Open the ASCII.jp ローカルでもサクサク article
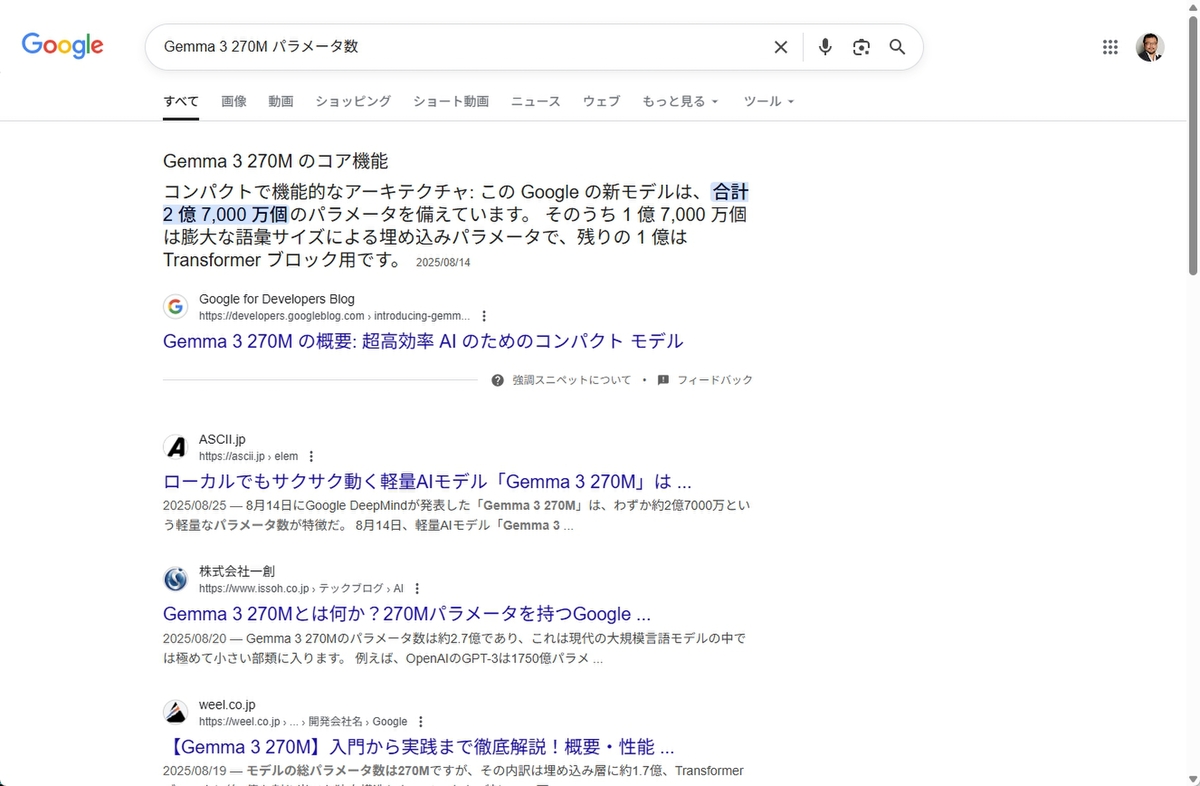The height and width of the screenshot is (786, 1200). tap(427, 481)
